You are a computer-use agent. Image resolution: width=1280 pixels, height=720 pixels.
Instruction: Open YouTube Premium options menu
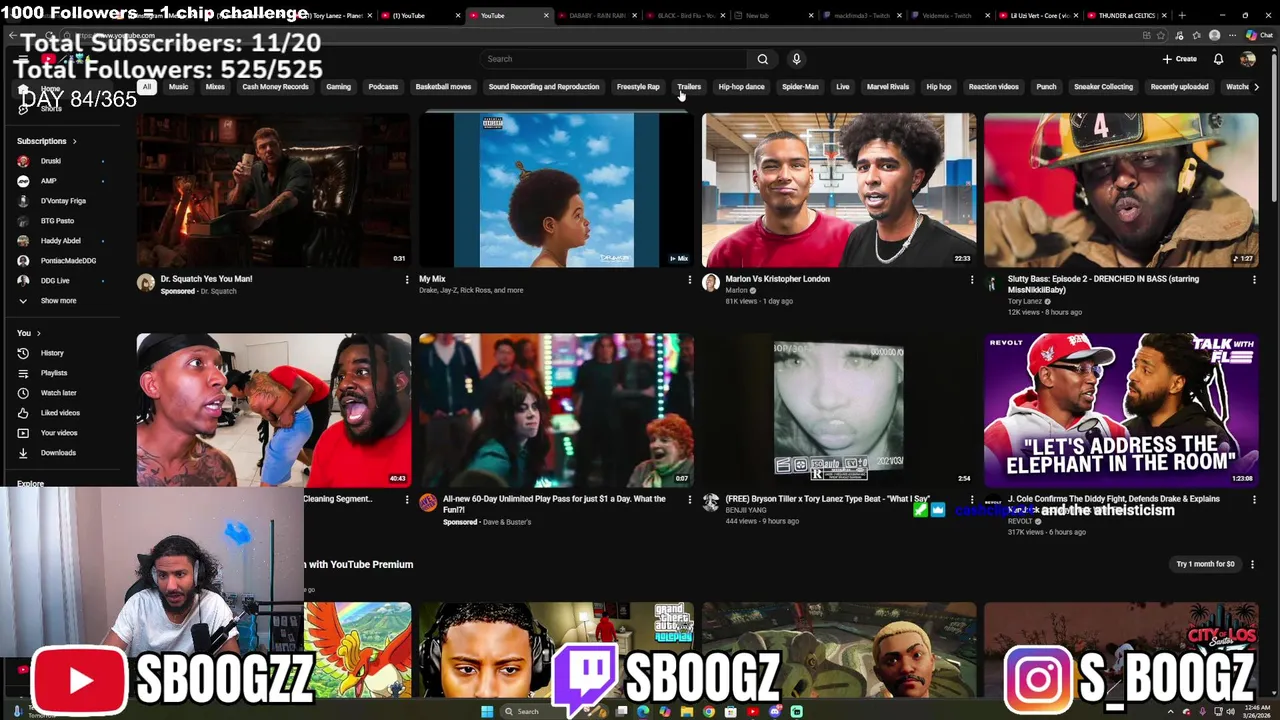pyautogui.click(x=1252, y=564)
